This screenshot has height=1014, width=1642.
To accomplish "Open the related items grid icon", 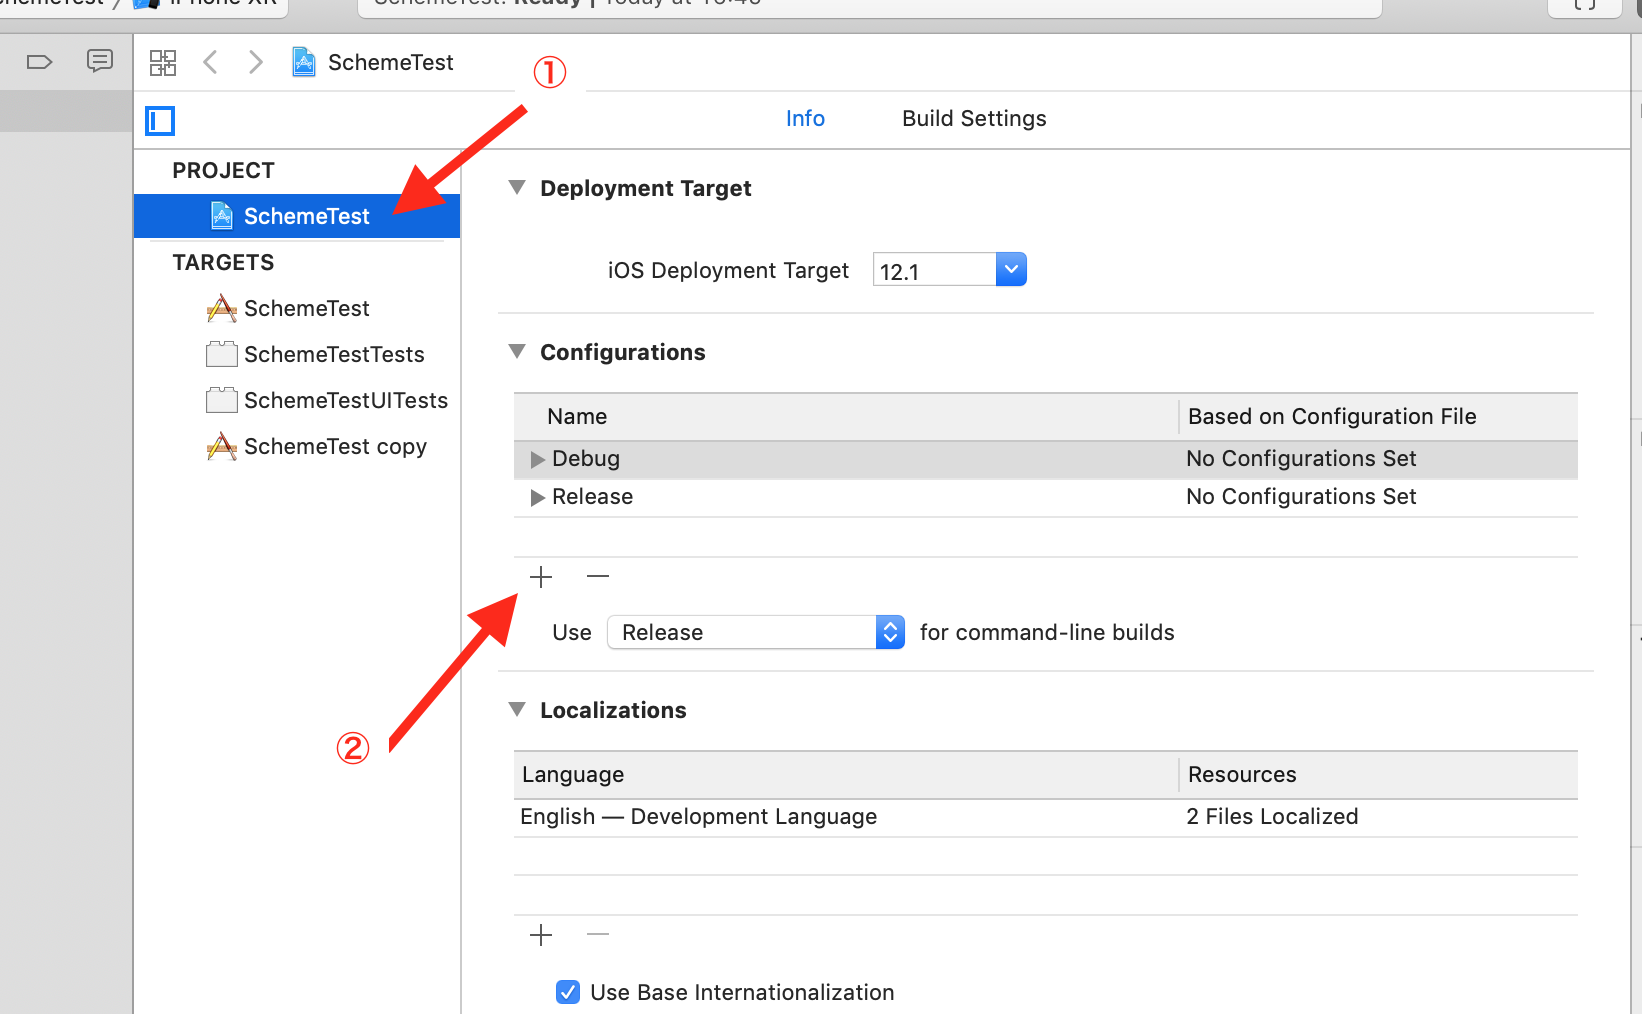I will pos(163,63).
